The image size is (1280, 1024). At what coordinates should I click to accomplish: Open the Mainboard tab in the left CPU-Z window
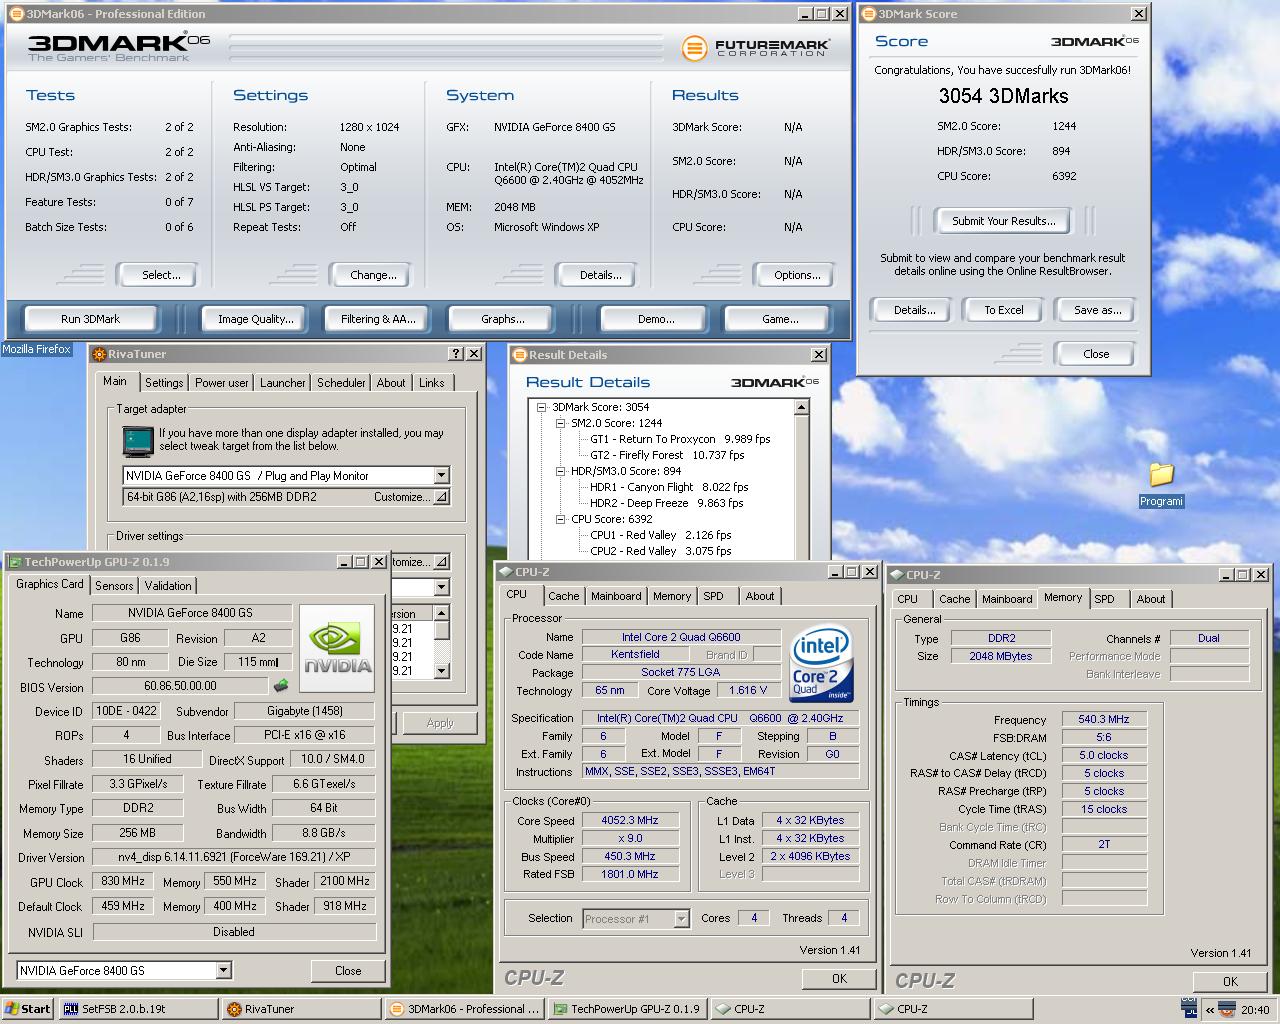coord(616,596)
